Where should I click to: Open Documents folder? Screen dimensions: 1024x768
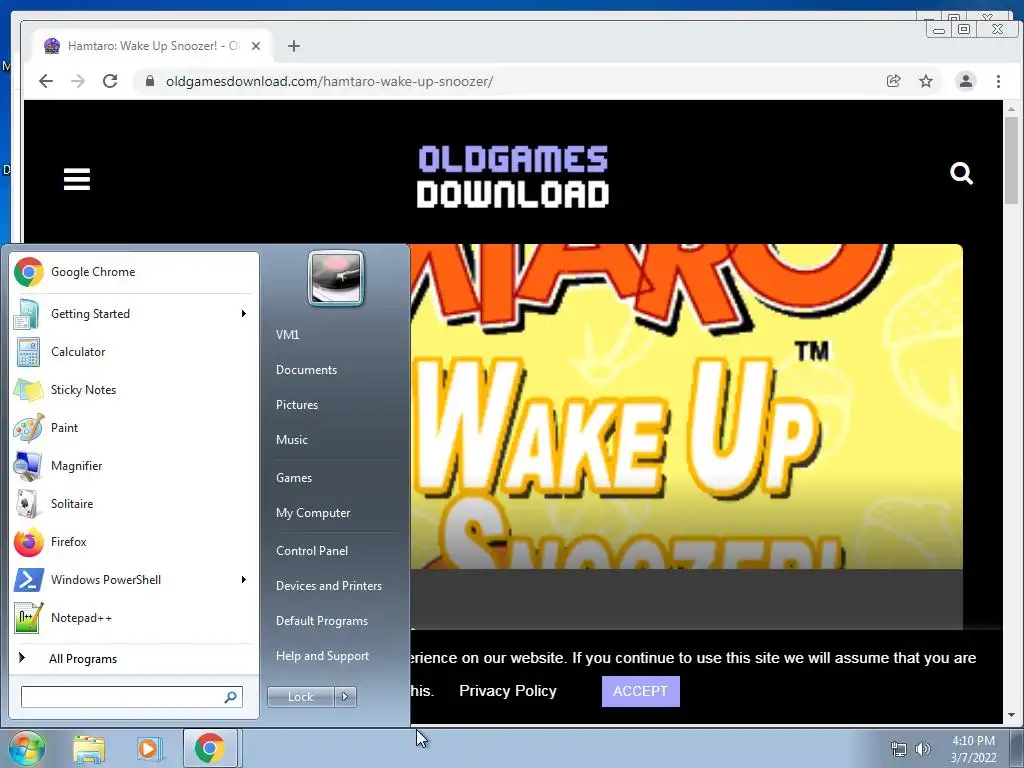(306, 370)
